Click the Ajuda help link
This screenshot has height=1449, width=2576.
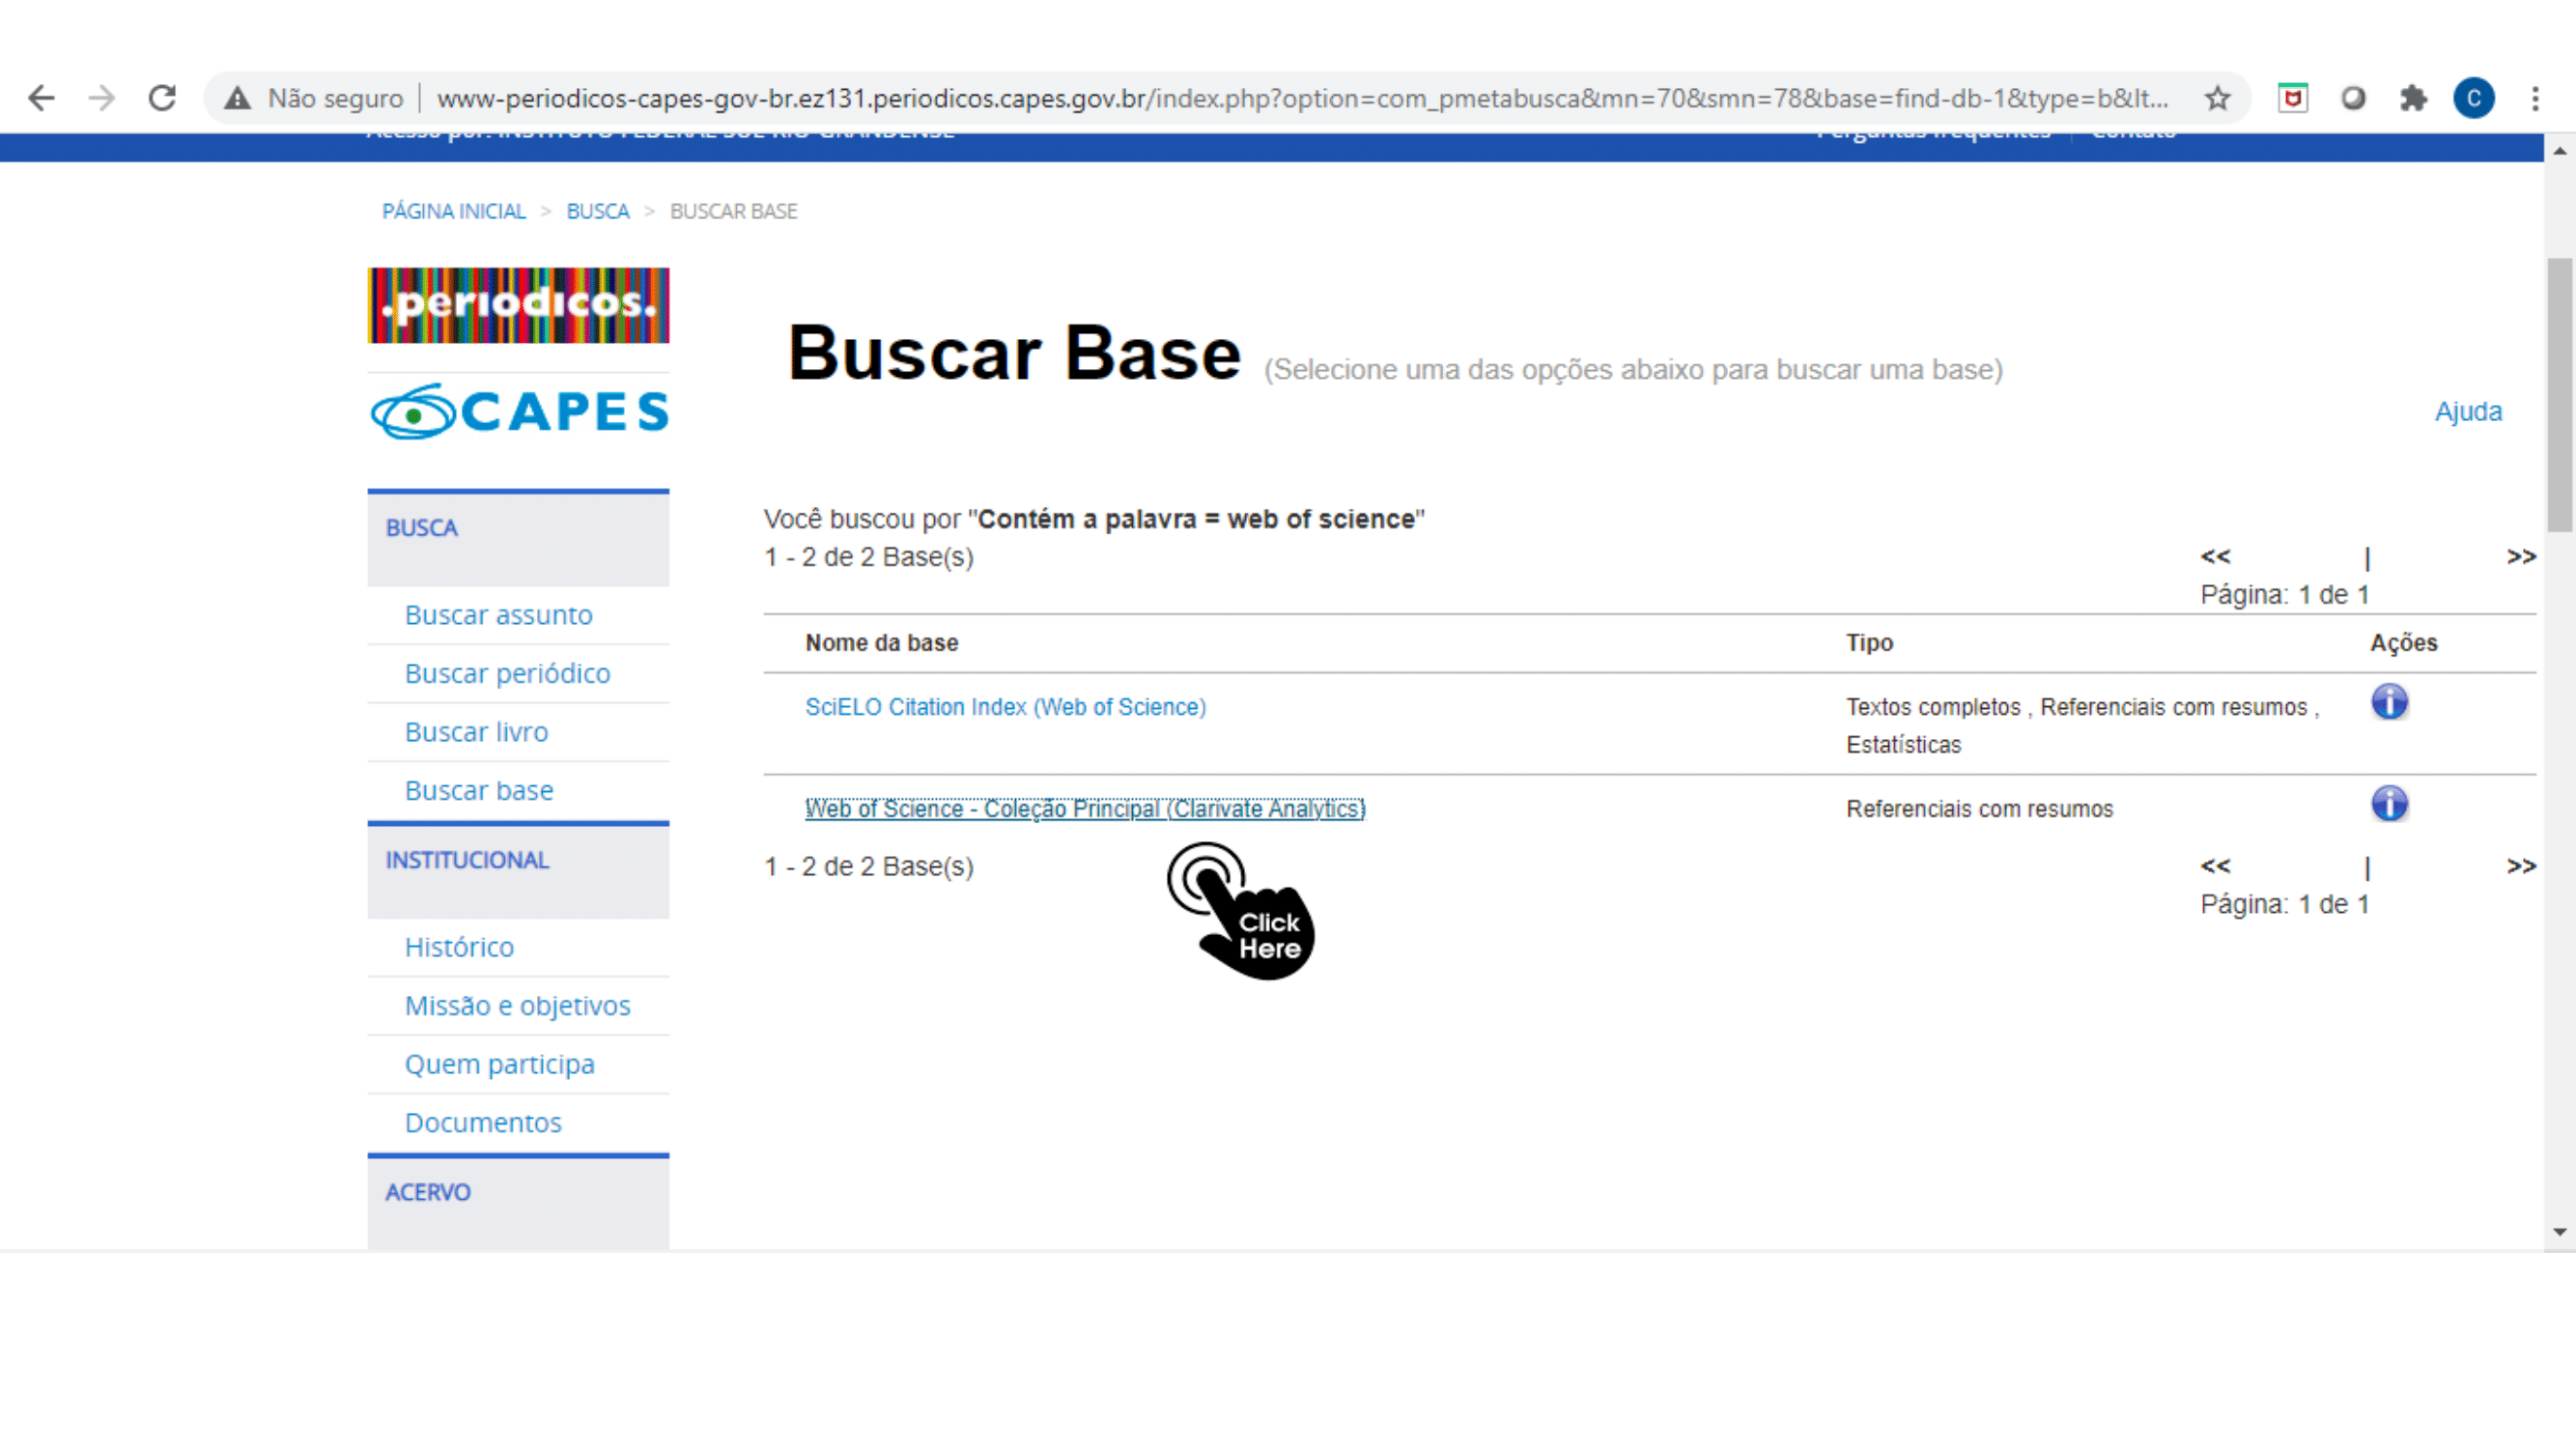click(x=2467, y=412)
